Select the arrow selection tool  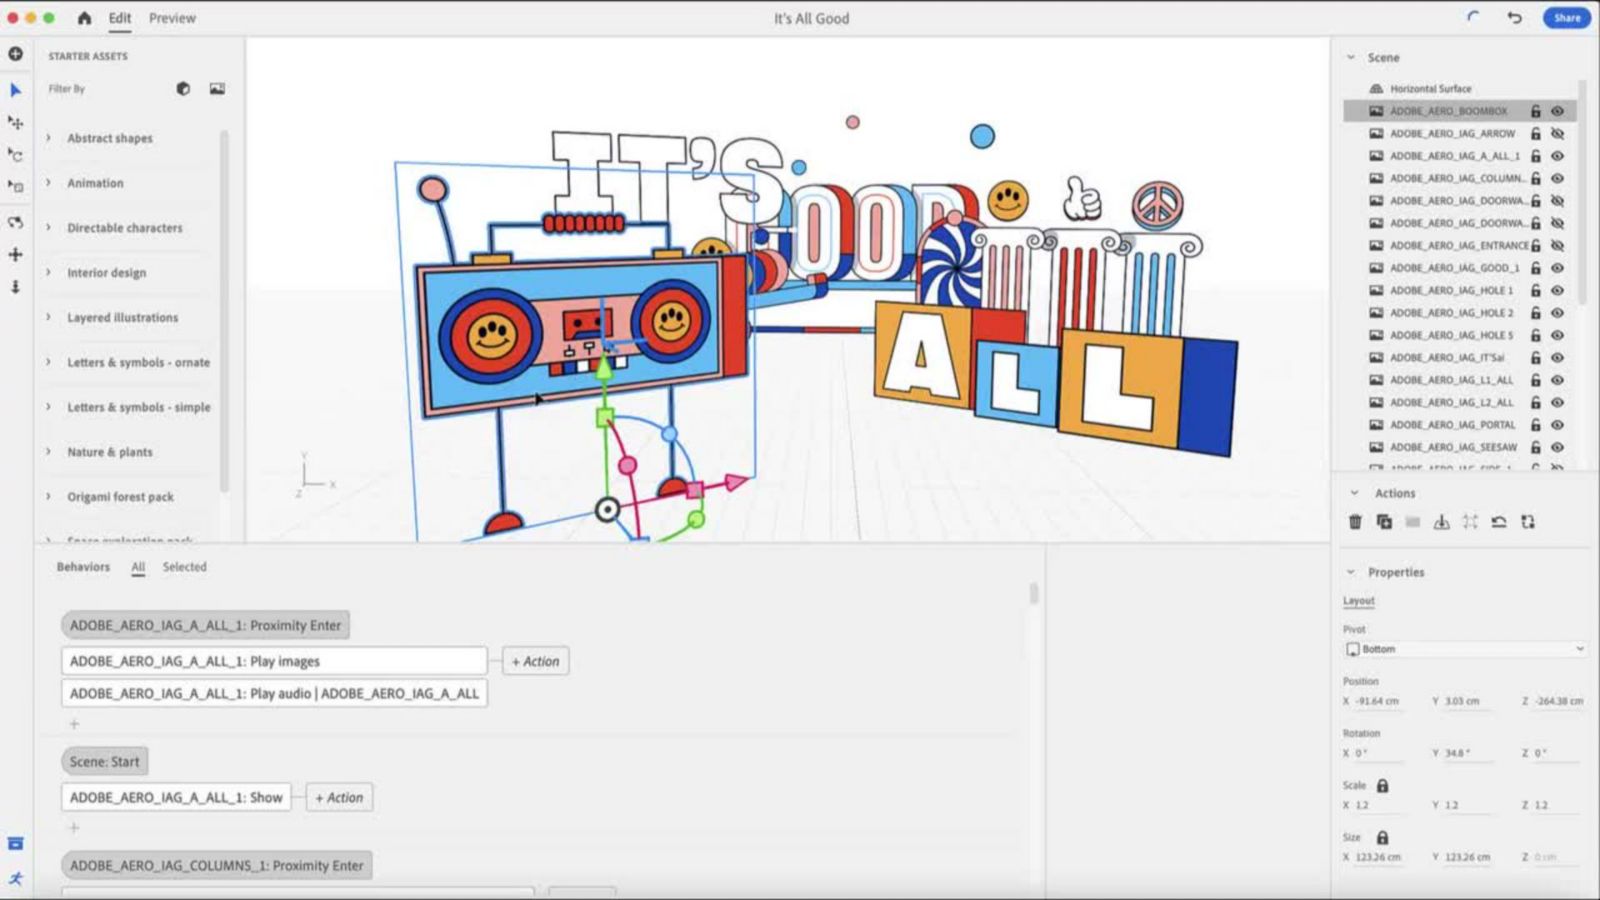click(15, 90)
